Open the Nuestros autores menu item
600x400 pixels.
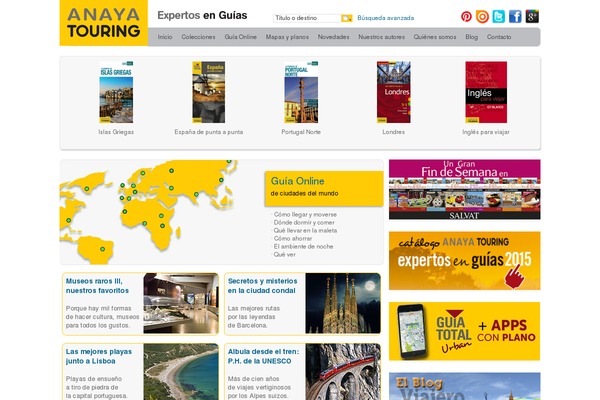[x=382, y=37]
